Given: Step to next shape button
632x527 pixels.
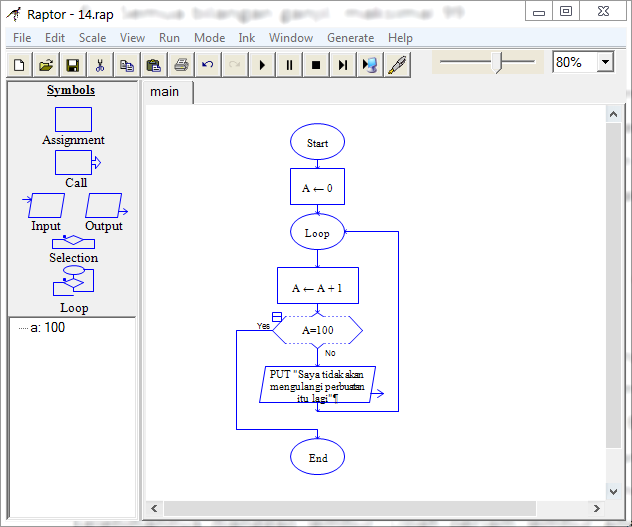Looking at the screenshot, I should click(343, 65).
